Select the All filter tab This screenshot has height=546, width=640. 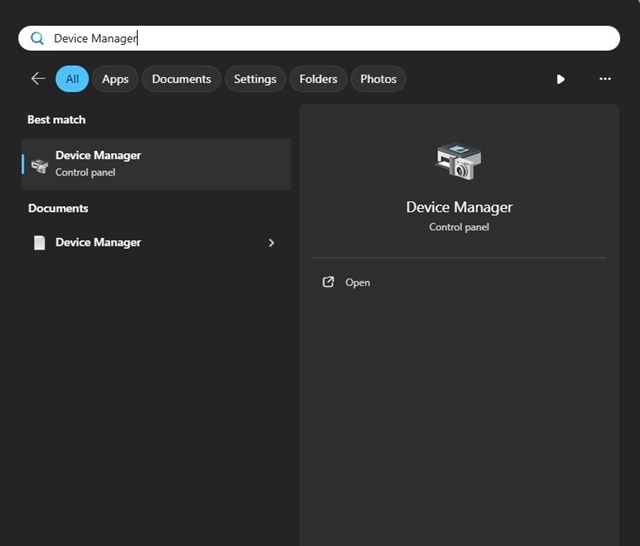(72, 79)
